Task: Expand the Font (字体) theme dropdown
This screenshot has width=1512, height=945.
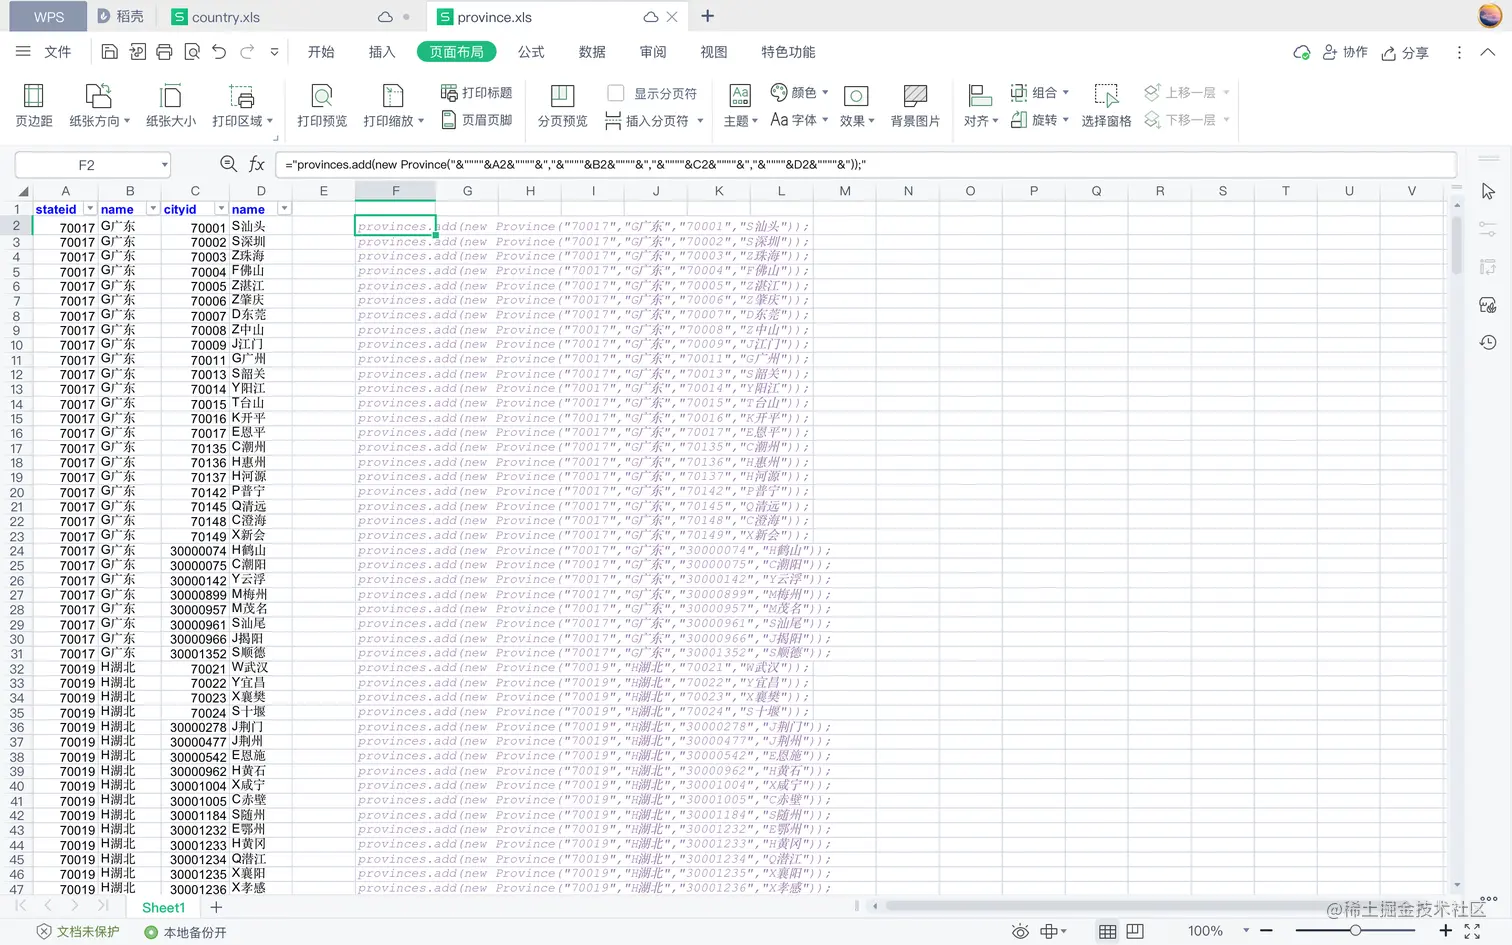Action: coord(825,120)
